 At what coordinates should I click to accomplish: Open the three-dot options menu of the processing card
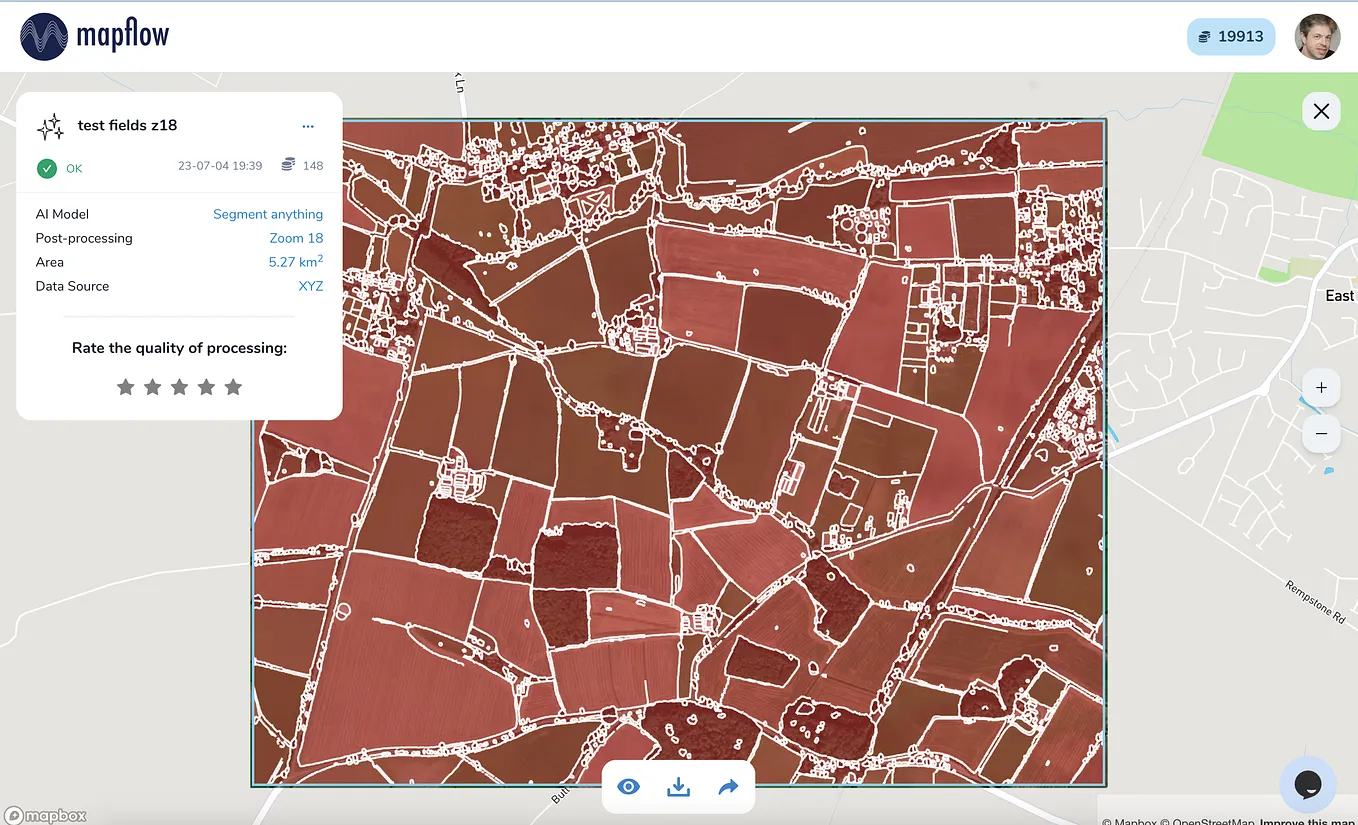[x=308, y=126]
